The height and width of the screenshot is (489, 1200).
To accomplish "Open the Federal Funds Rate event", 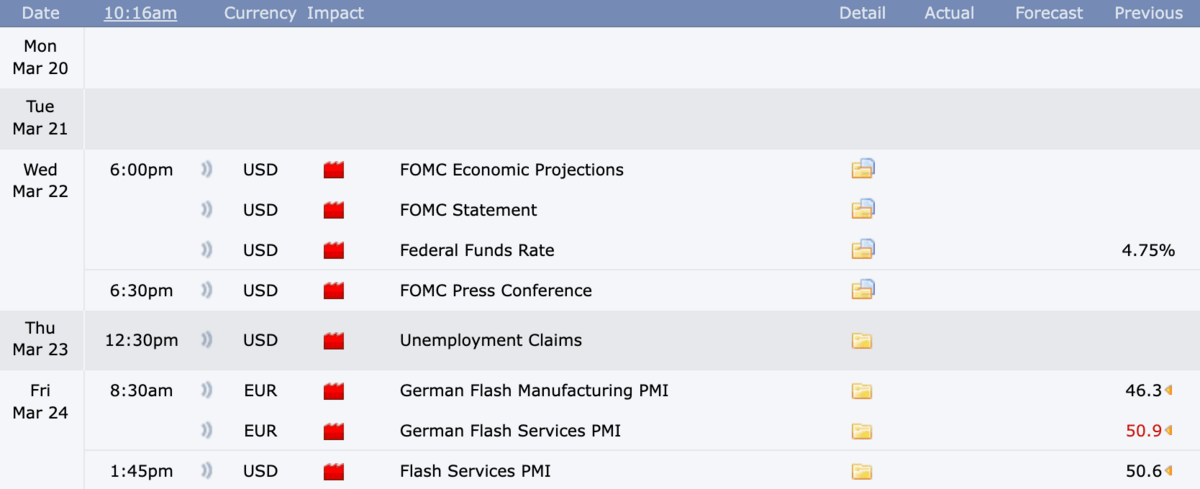I will (476, 250).
